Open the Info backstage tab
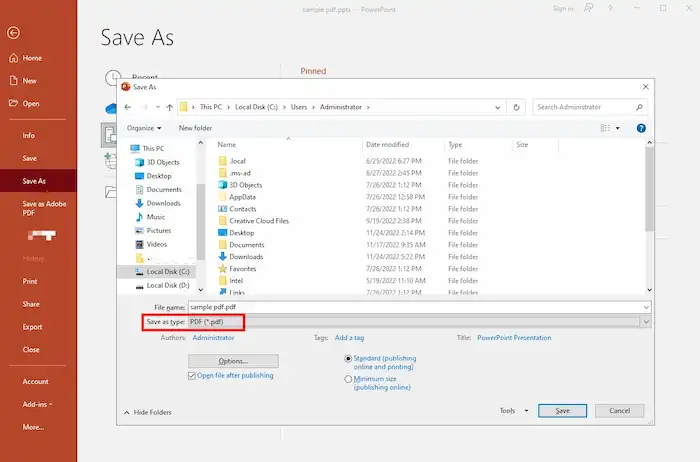The image size is (700, 462). click(x=29, y=135)
